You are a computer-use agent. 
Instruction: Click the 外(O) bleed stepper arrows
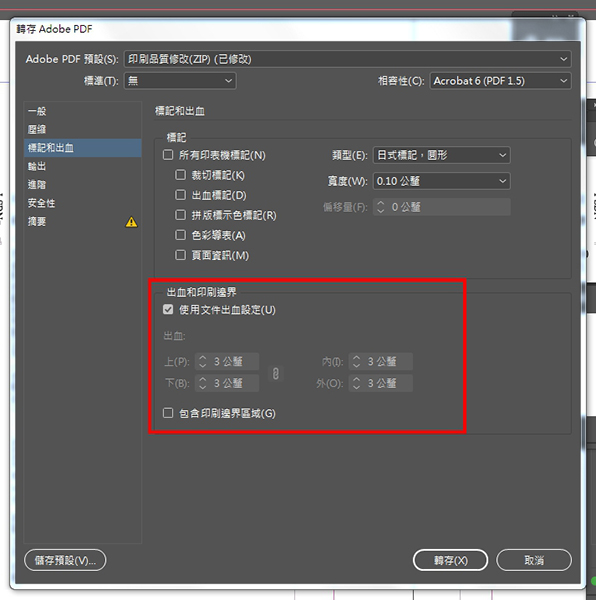point(356,383)
